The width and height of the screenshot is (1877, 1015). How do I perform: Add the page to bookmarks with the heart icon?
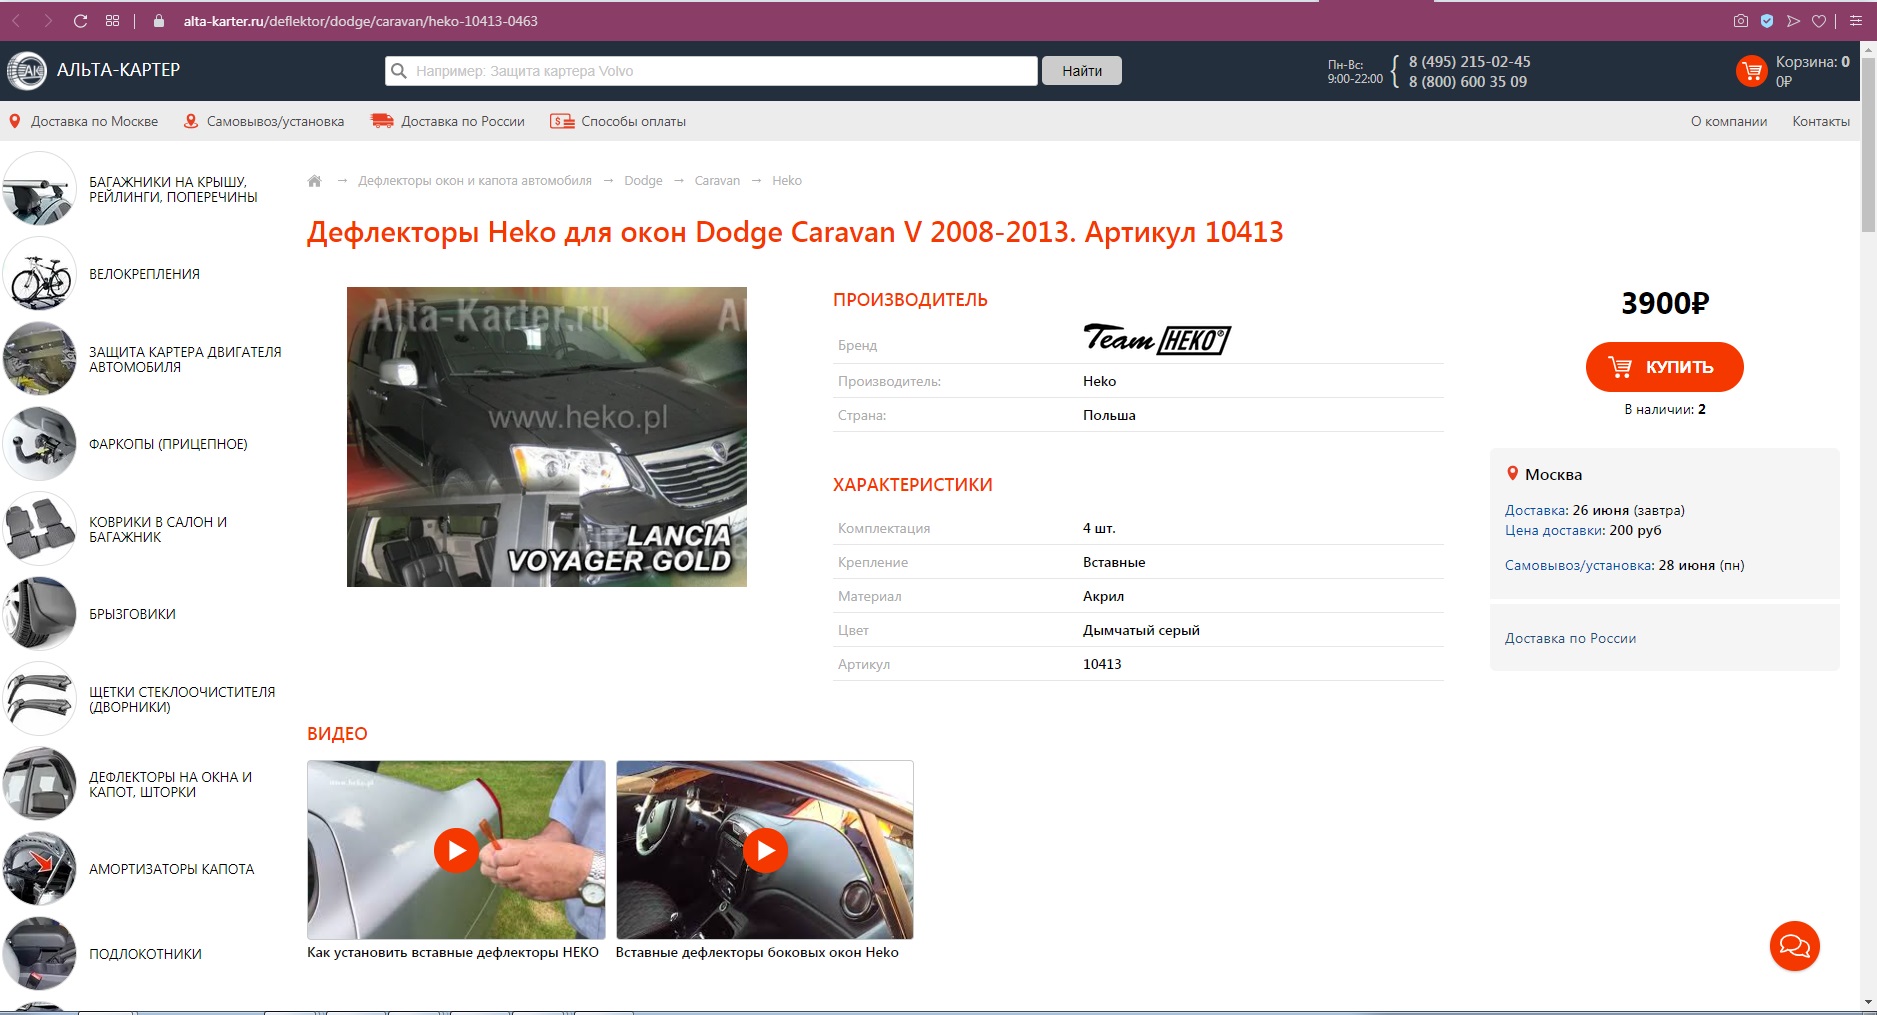tap(1819, 21)
